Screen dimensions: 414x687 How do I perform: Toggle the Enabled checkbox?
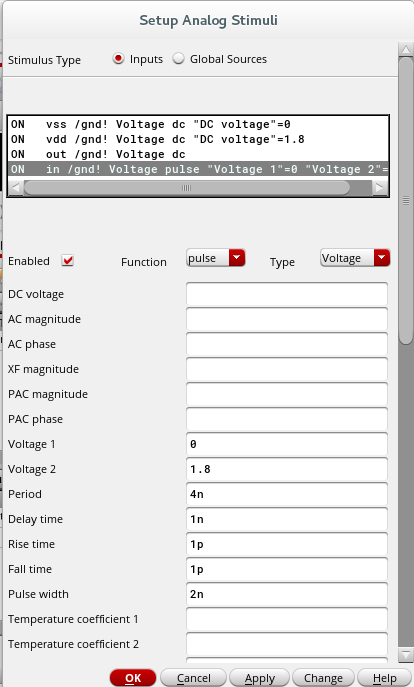coord(67,261)
